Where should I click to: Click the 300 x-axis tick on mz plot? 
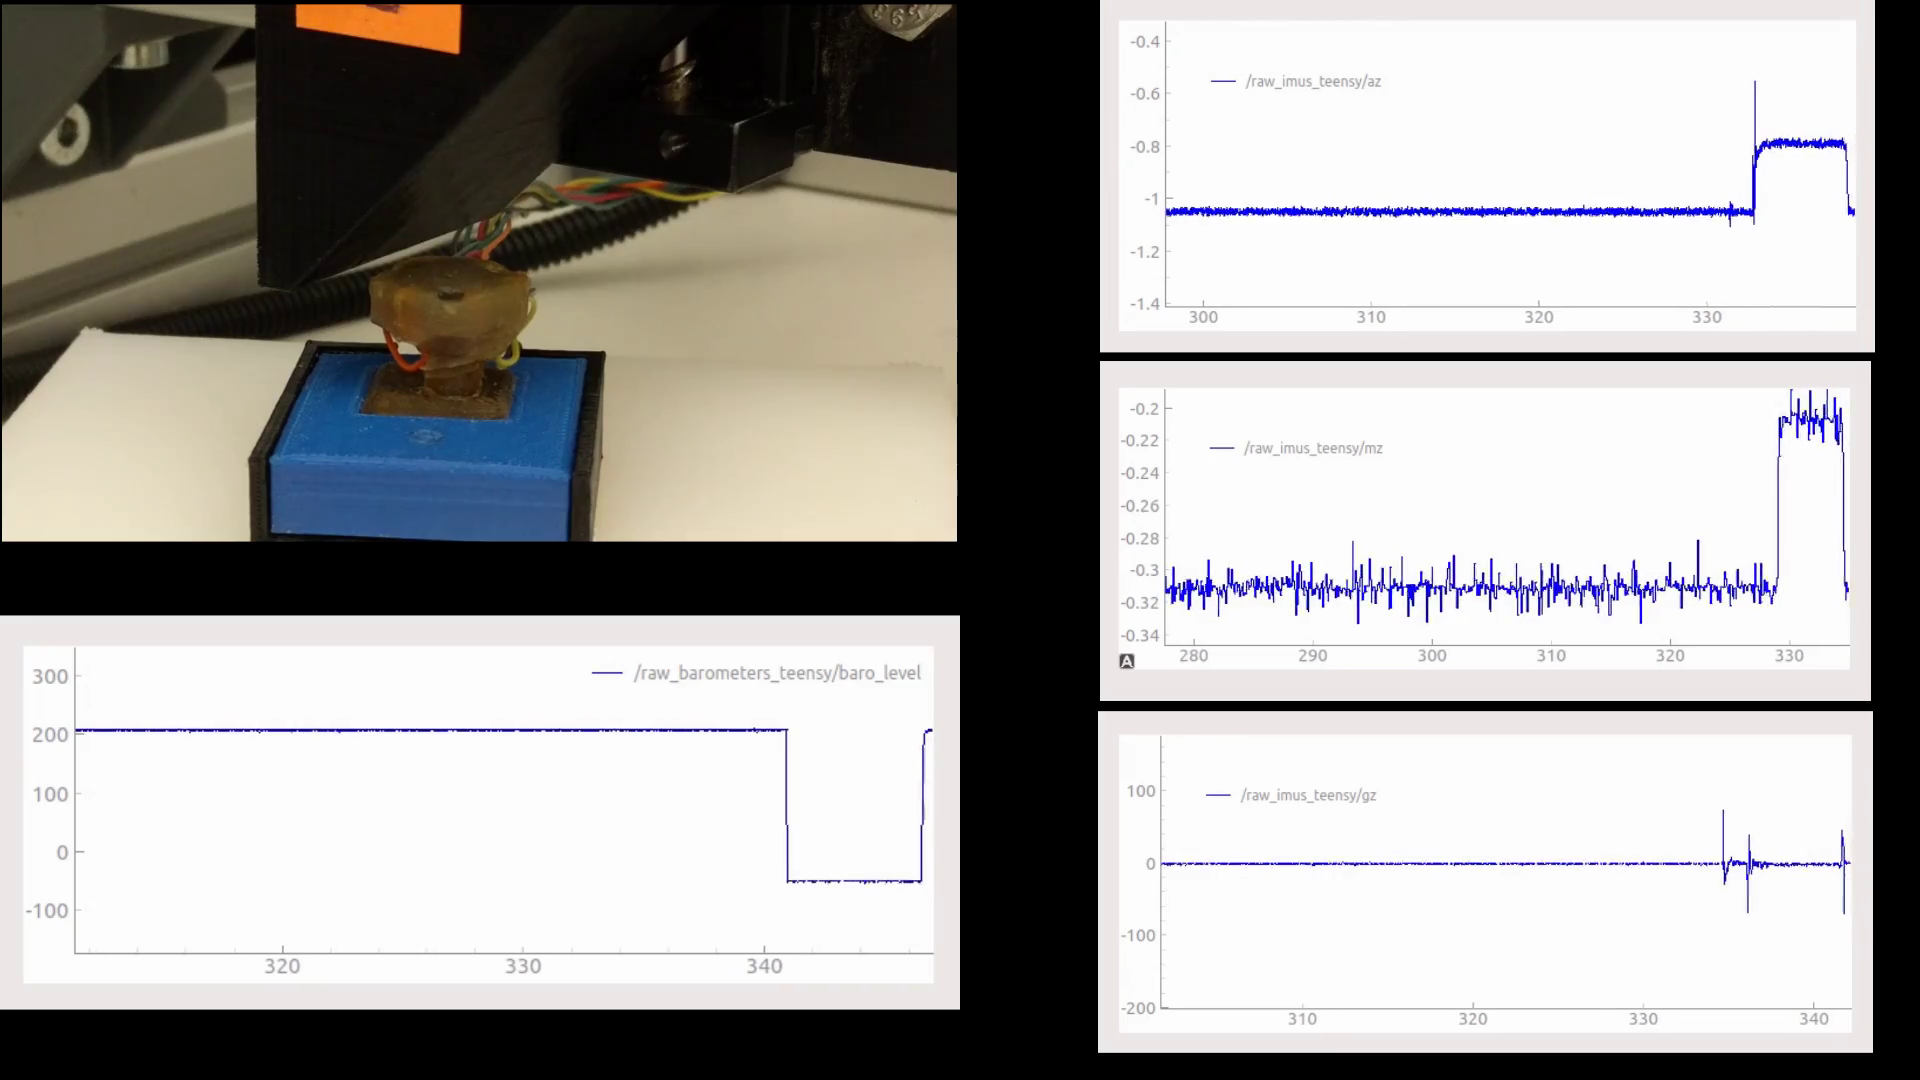(1432, 656)
